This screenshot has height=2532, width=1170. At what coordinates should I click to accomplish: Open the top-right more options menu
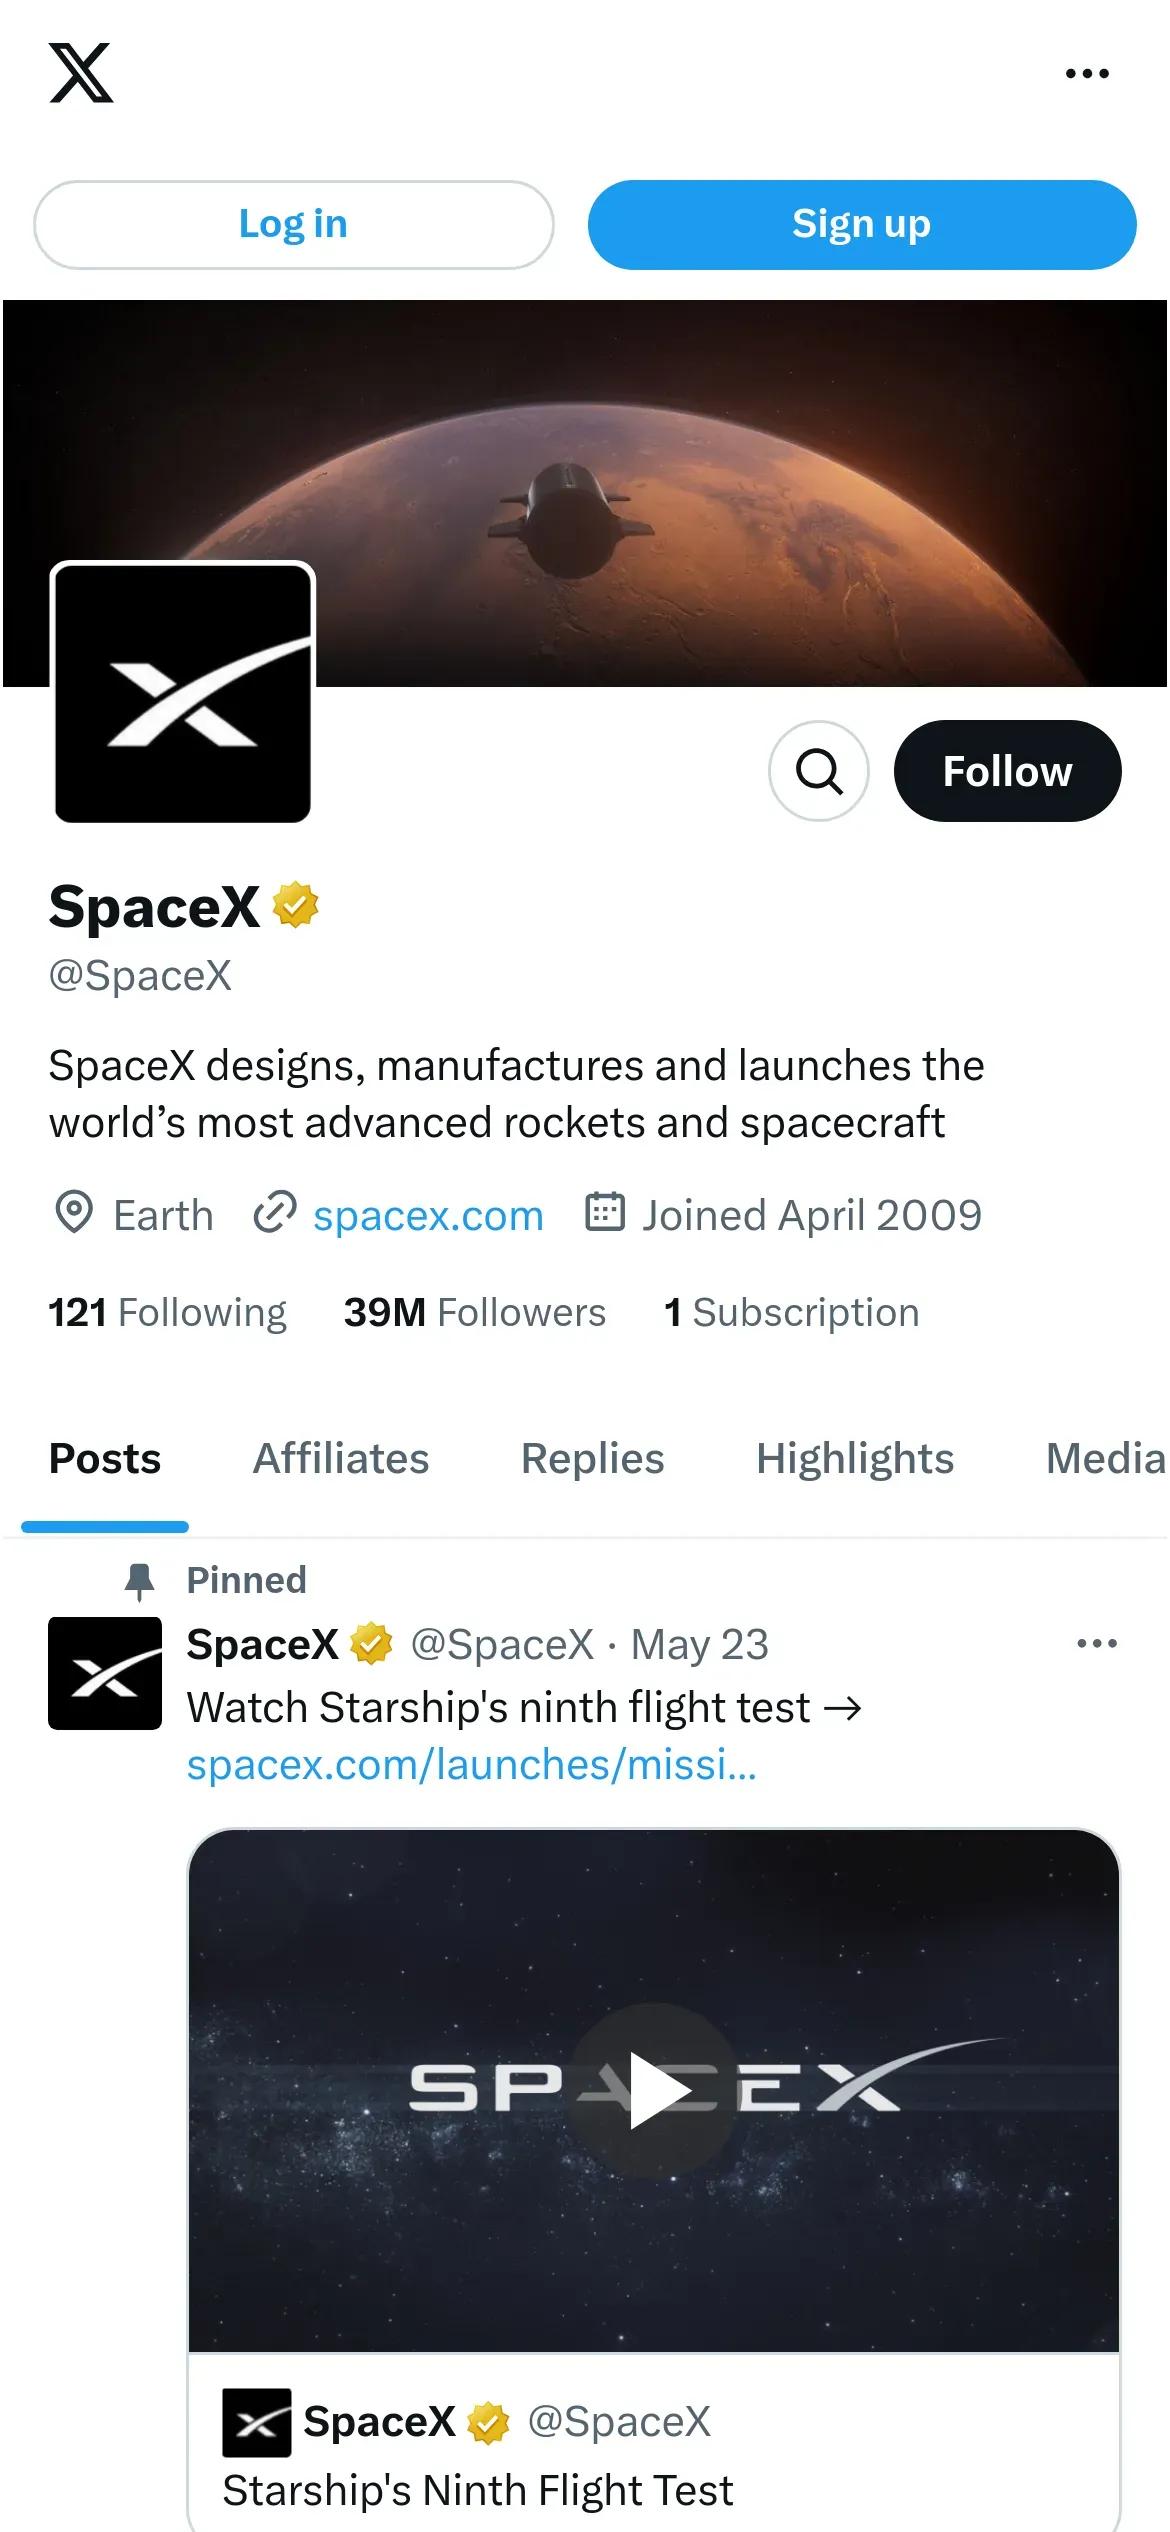1086,74
